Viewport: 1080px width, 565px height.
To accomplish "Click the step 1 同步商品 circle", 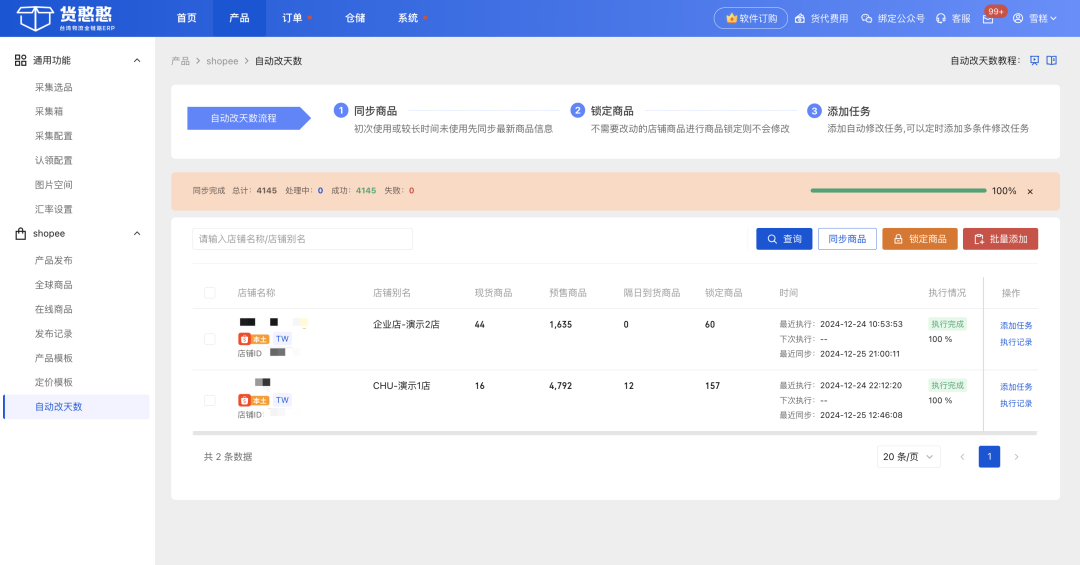I will click(x=341, y=111).
